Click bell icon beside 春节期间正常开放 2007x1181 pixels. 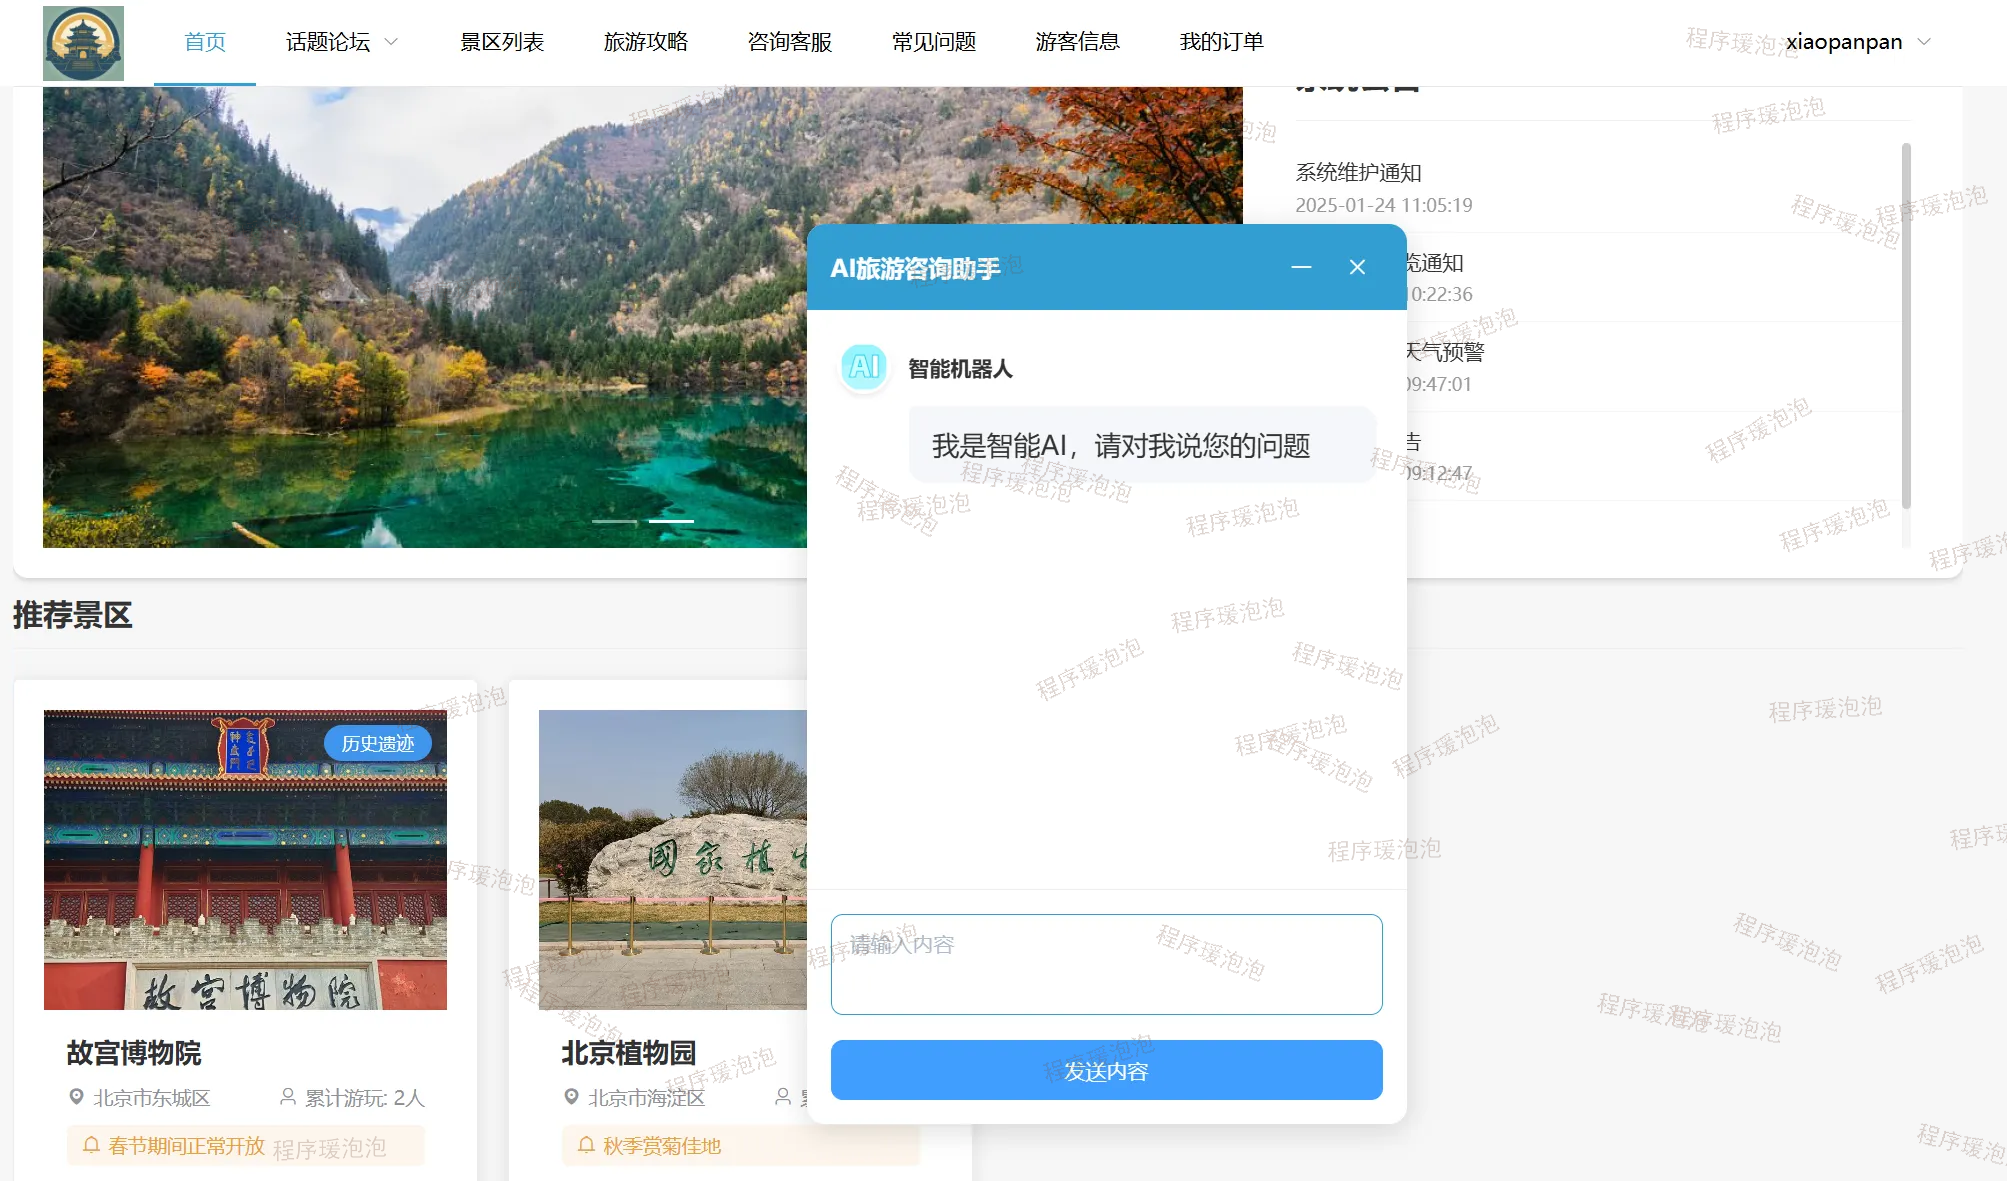[x=91, y=1145]
